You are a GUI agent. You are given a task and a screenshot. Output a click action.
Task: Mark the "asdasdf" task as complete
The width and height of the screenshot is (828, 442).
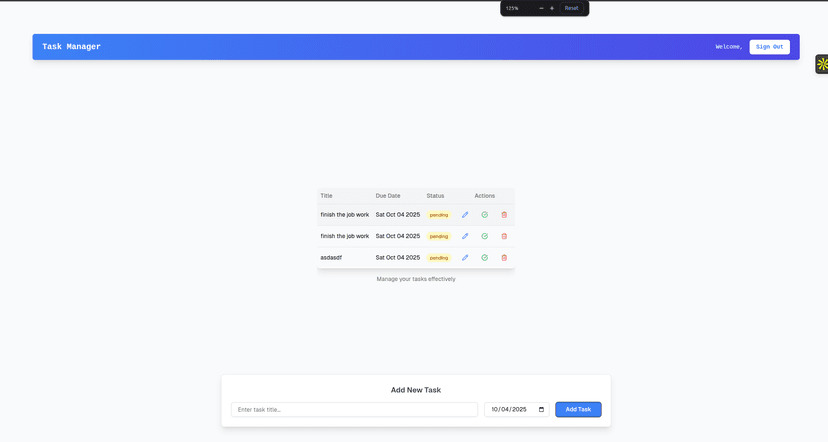tap(485, 258)
